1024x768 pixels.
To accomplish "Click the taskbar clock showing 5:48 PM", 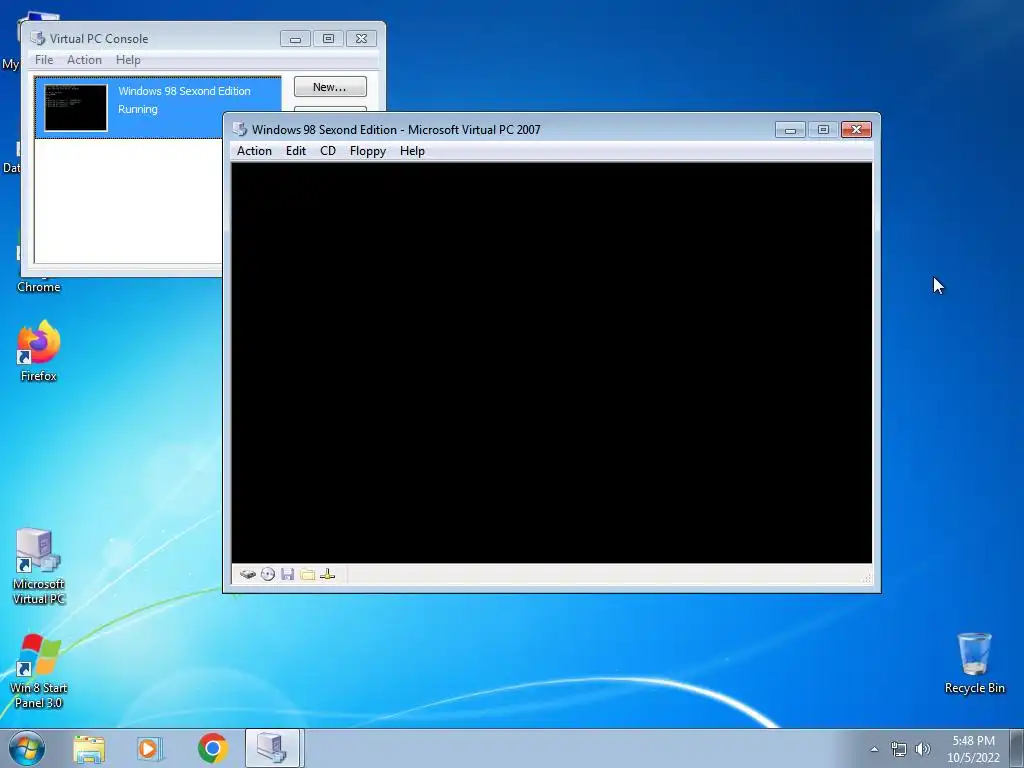I will coord(973,749).
